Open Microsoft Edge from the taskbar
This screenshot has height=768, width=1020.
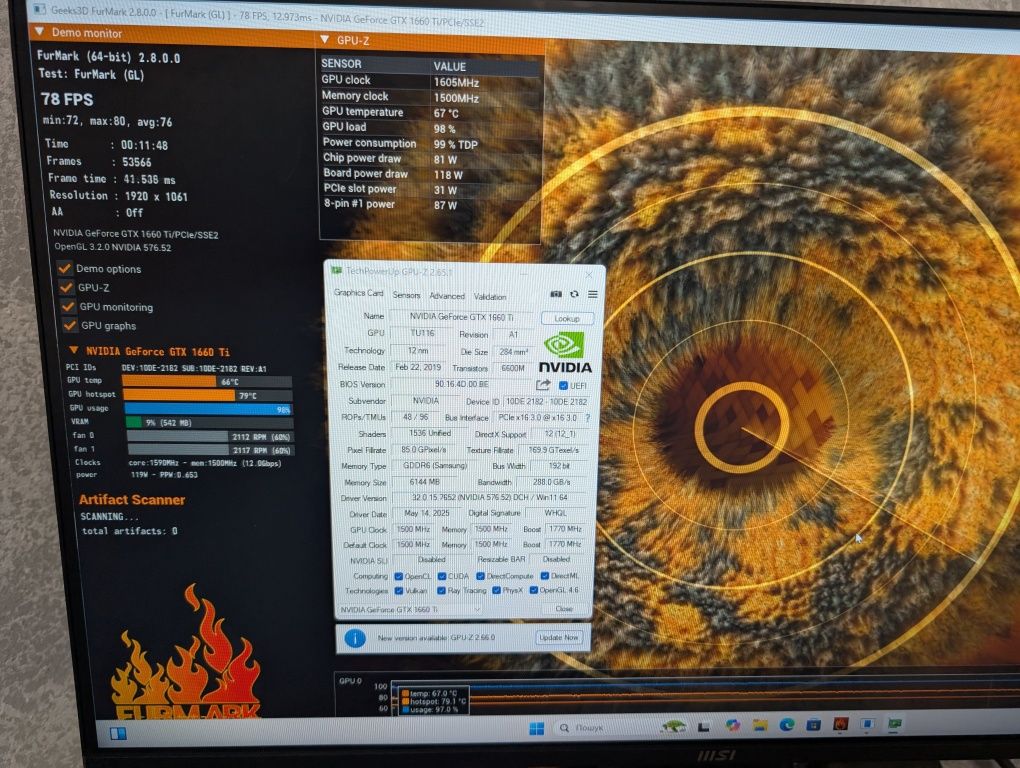click(x=787, y=724)
